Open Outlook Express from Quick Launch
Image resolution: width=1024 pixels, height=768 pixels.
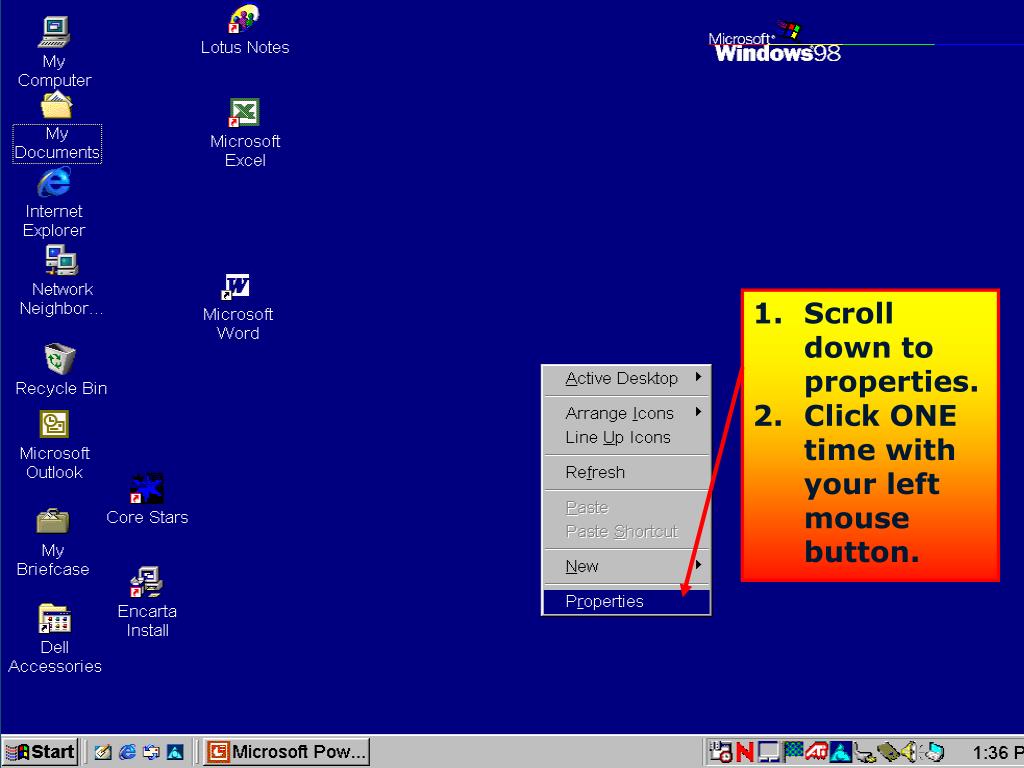point(151,752)
